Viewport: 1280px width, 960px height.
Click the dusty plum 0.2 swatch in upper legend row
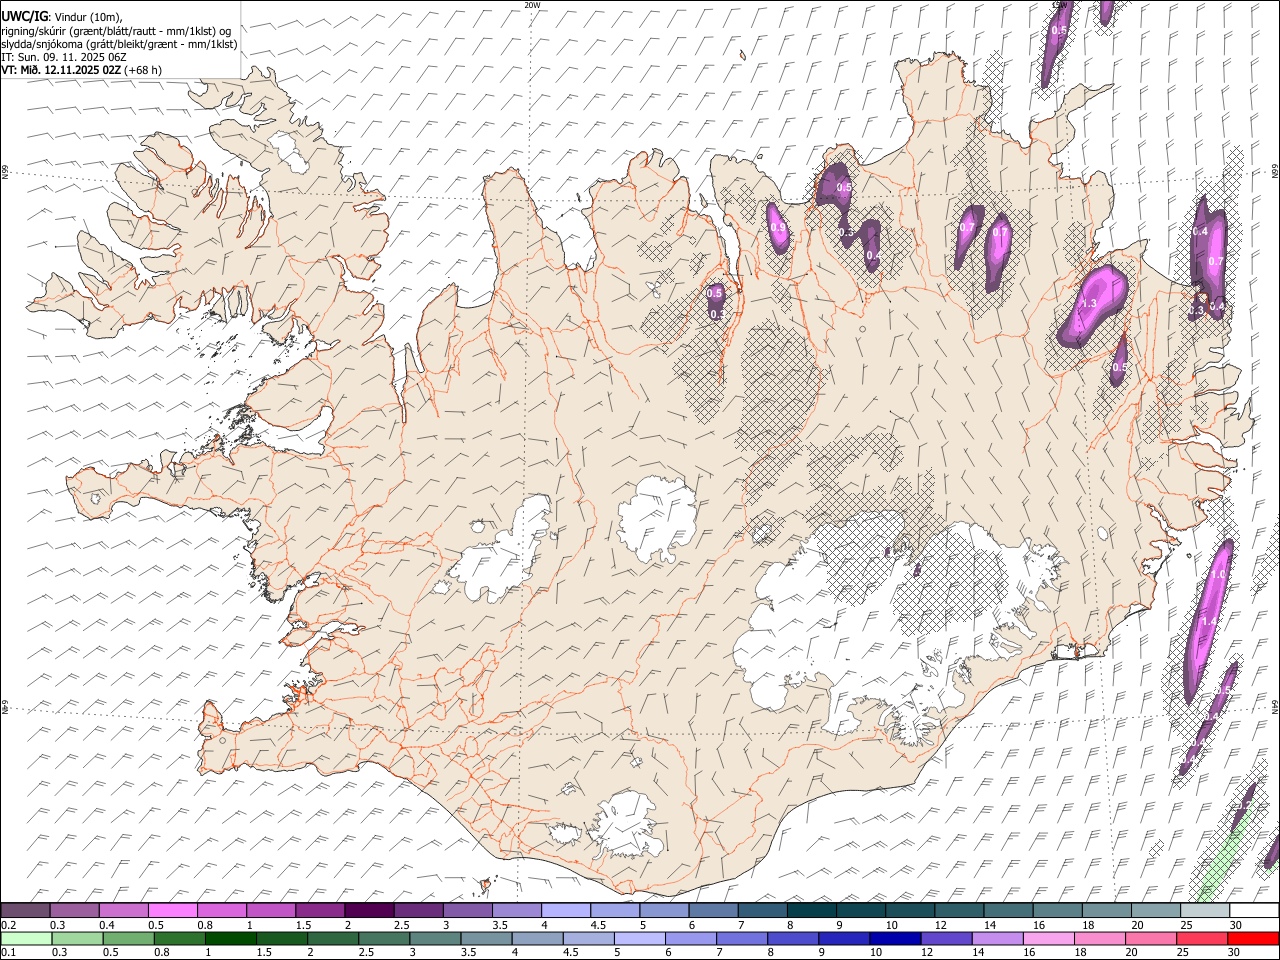point(26,911)
